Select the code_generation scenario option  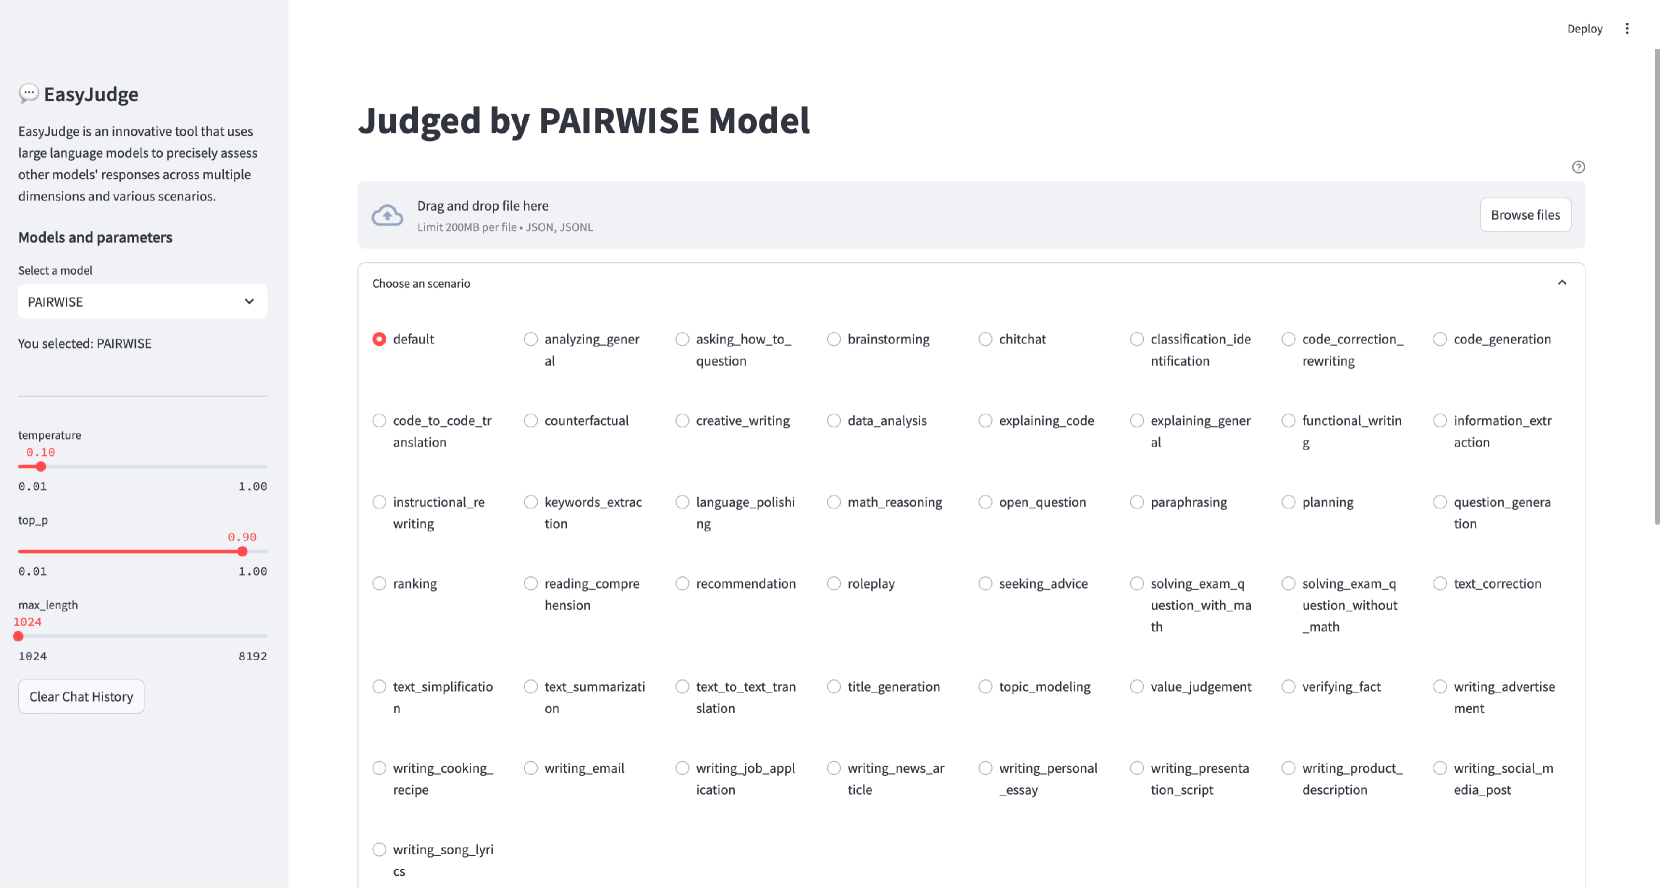[x=1440, y=339]
